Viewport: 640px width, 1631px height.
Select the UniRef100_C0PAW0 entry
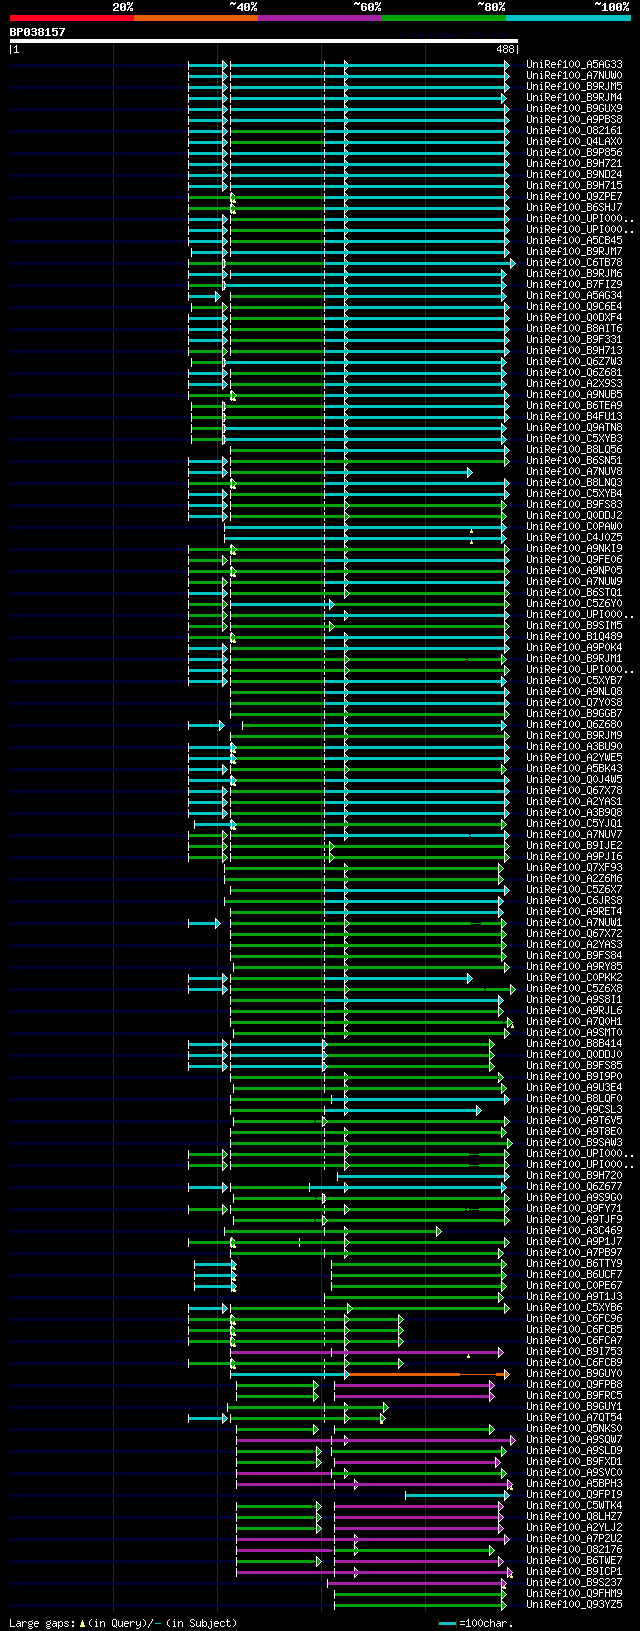(574, 526)
